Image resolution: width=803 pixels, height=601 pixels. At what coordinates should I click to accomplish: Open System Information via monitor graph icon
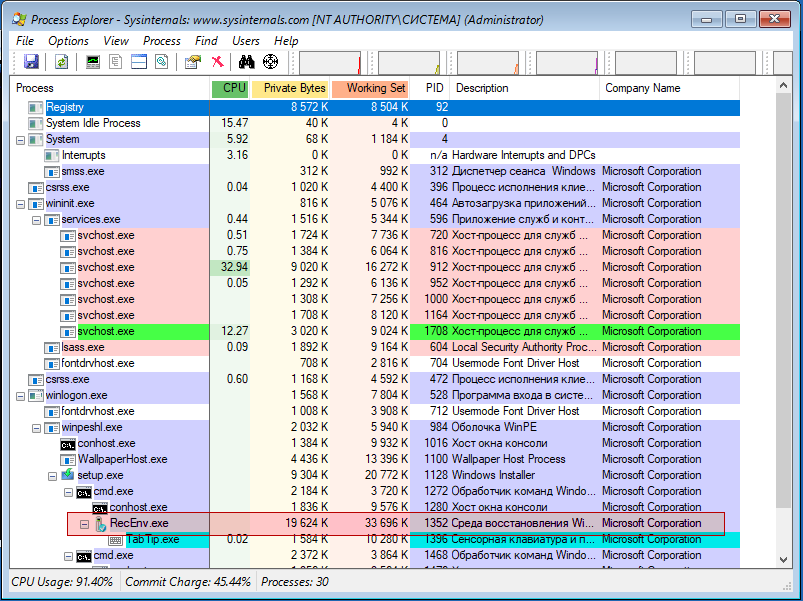tap(93, 62)
